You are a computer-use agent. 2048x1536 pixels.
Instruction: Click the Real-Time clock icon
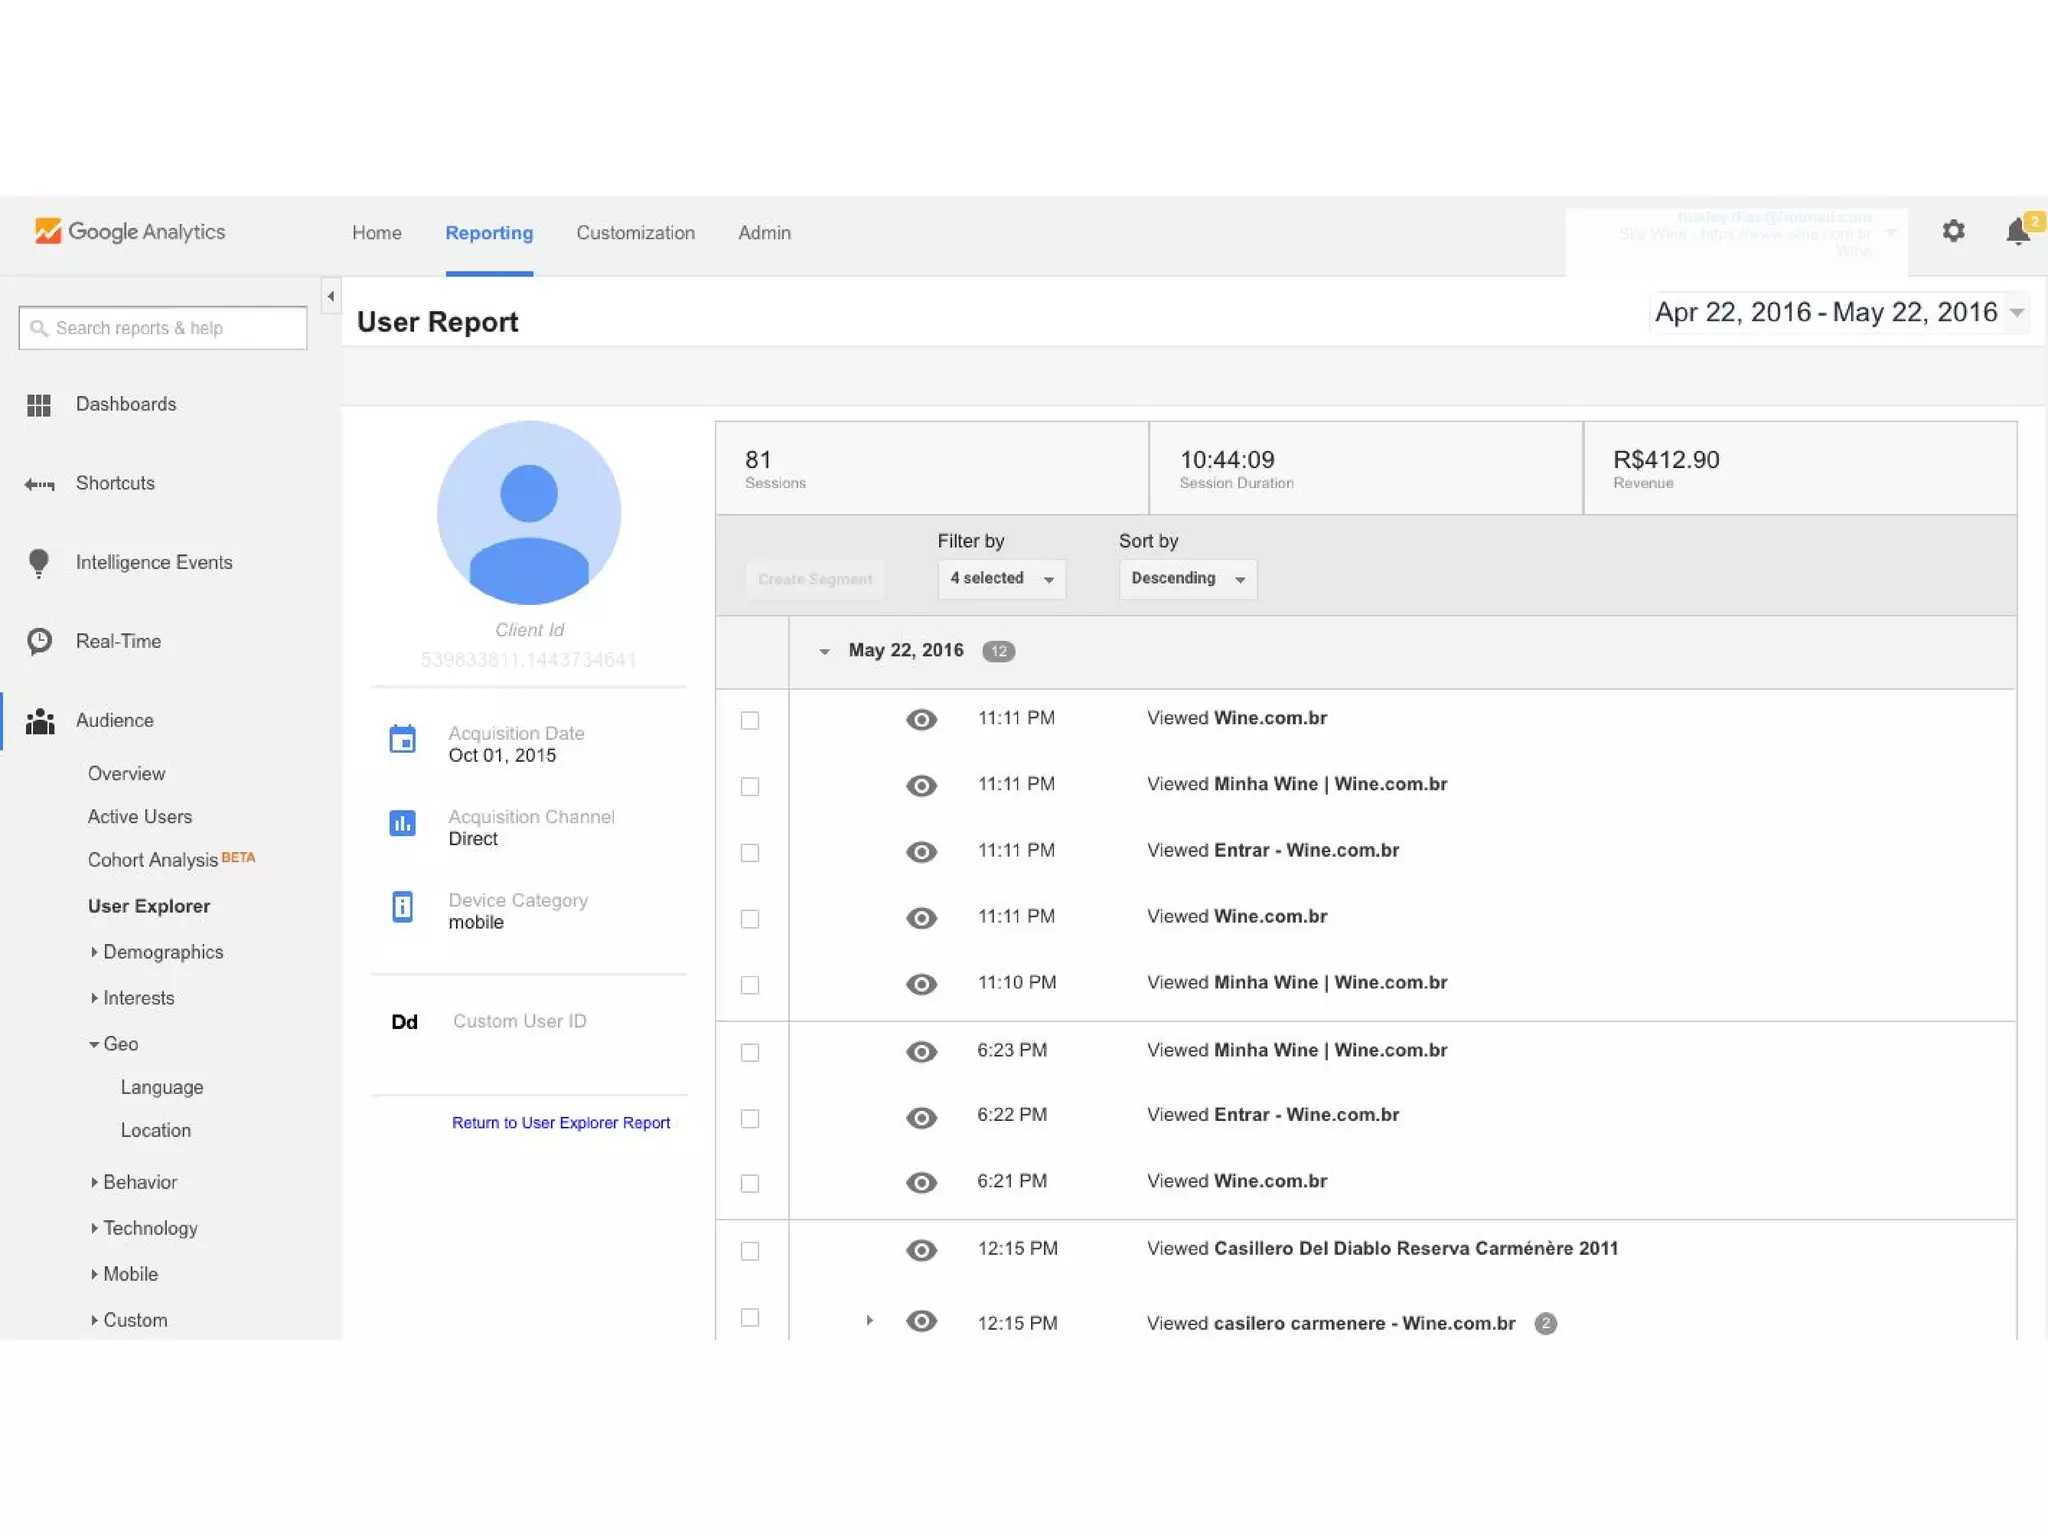[39, 641]
